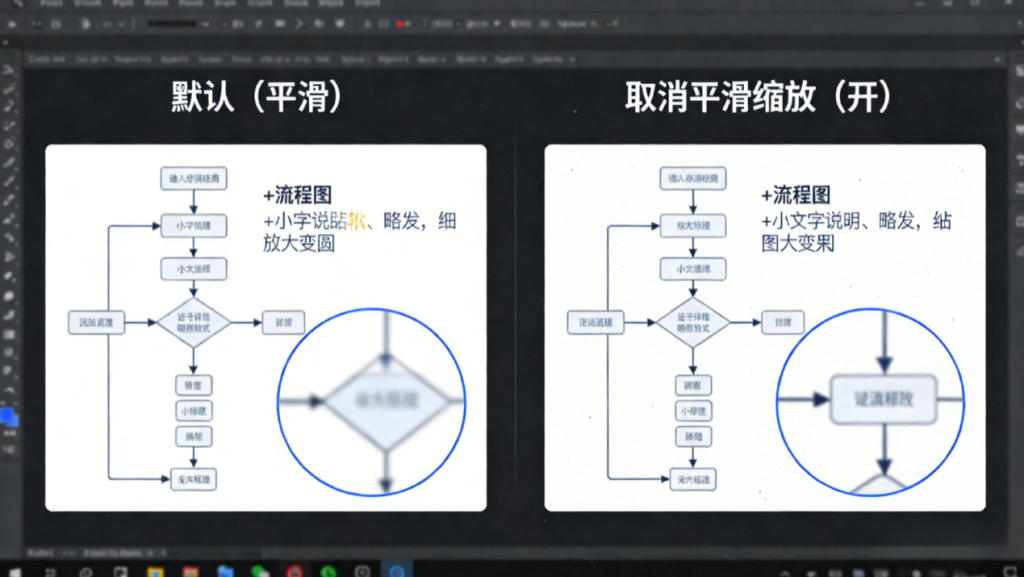Click the diamond decision node in the left flowchart
The width and height of the screenshot is (1024, 577).
coord(193,322)
